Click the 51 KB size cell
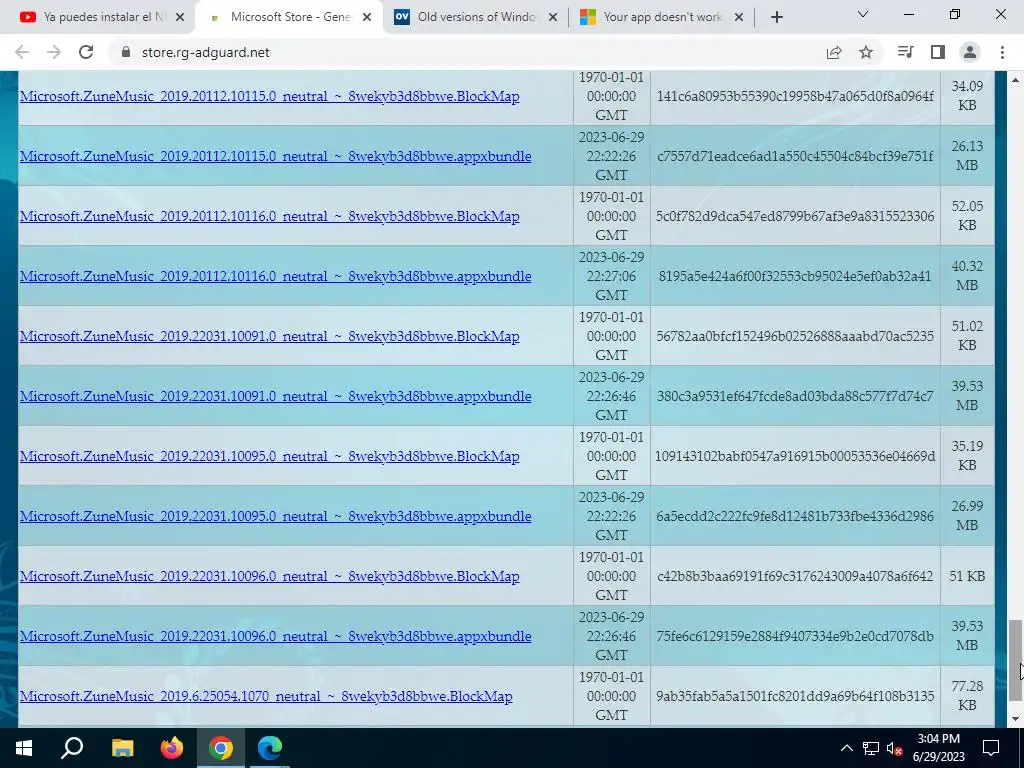The width and height of the screenshot is (1024, 768). tap(967, 576)
